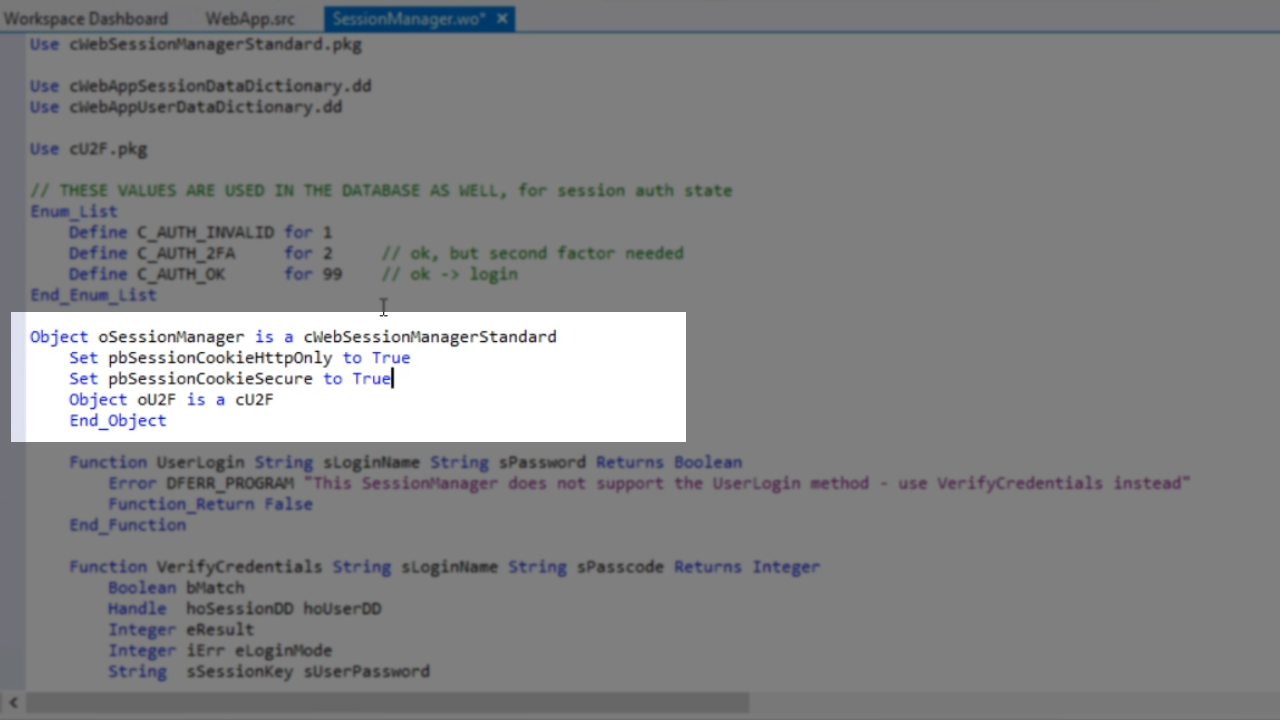Click the oSessionManager object name
The image size is (1280, 720).
[x=170, y=337]
